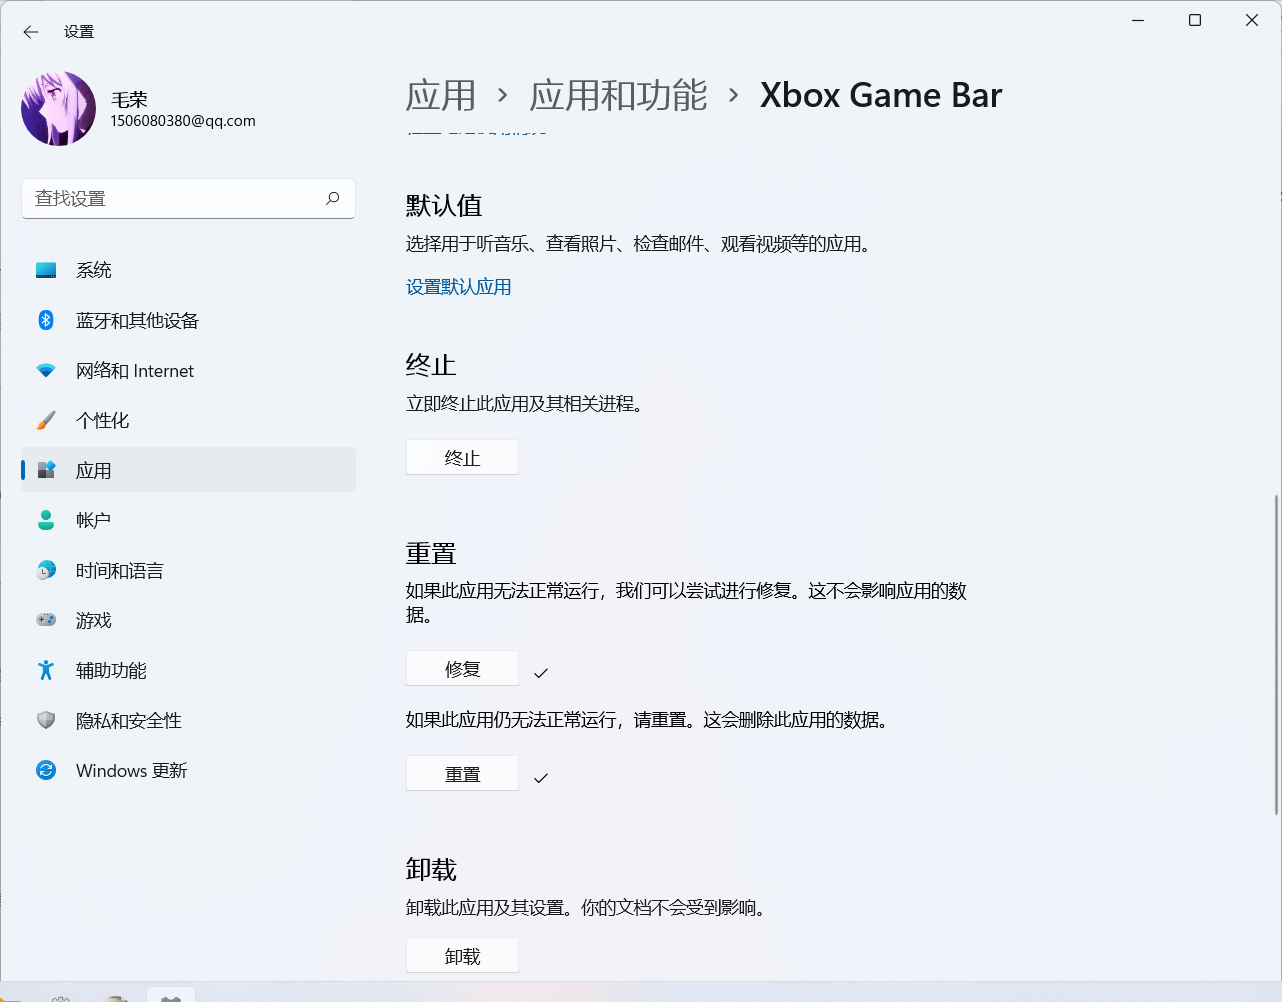Click the magnifier icon in 查找设置
Image resolution: width=1282 pixels, height=1002 pixels.
click(333, 198)
